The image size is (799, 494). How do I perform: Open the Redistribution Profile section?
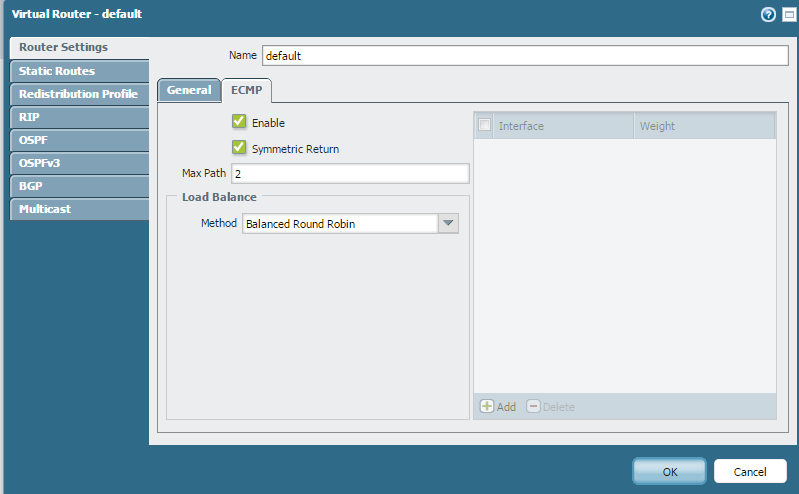(x=79, y=94)
